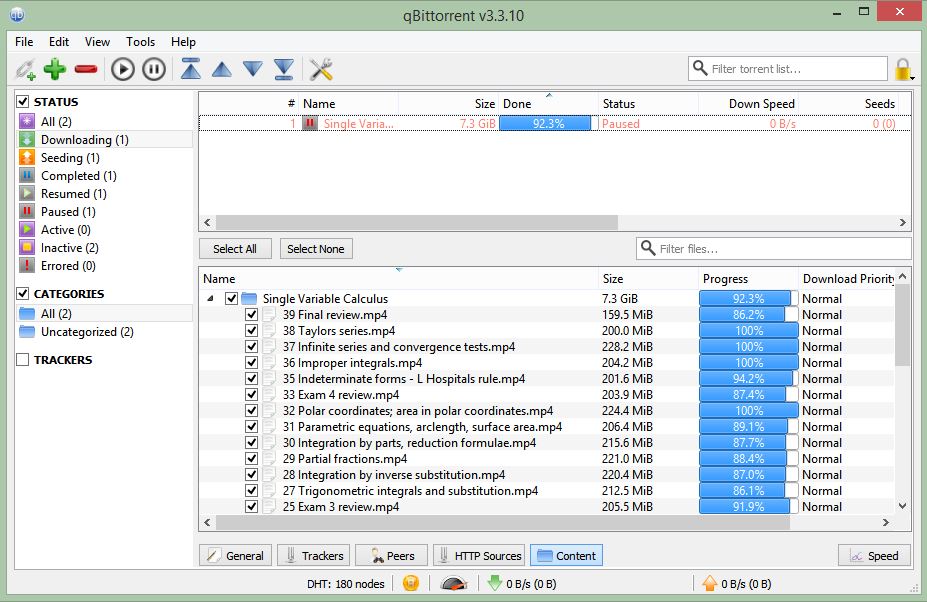Select Resumed (1) status filter

click(73, 194)
